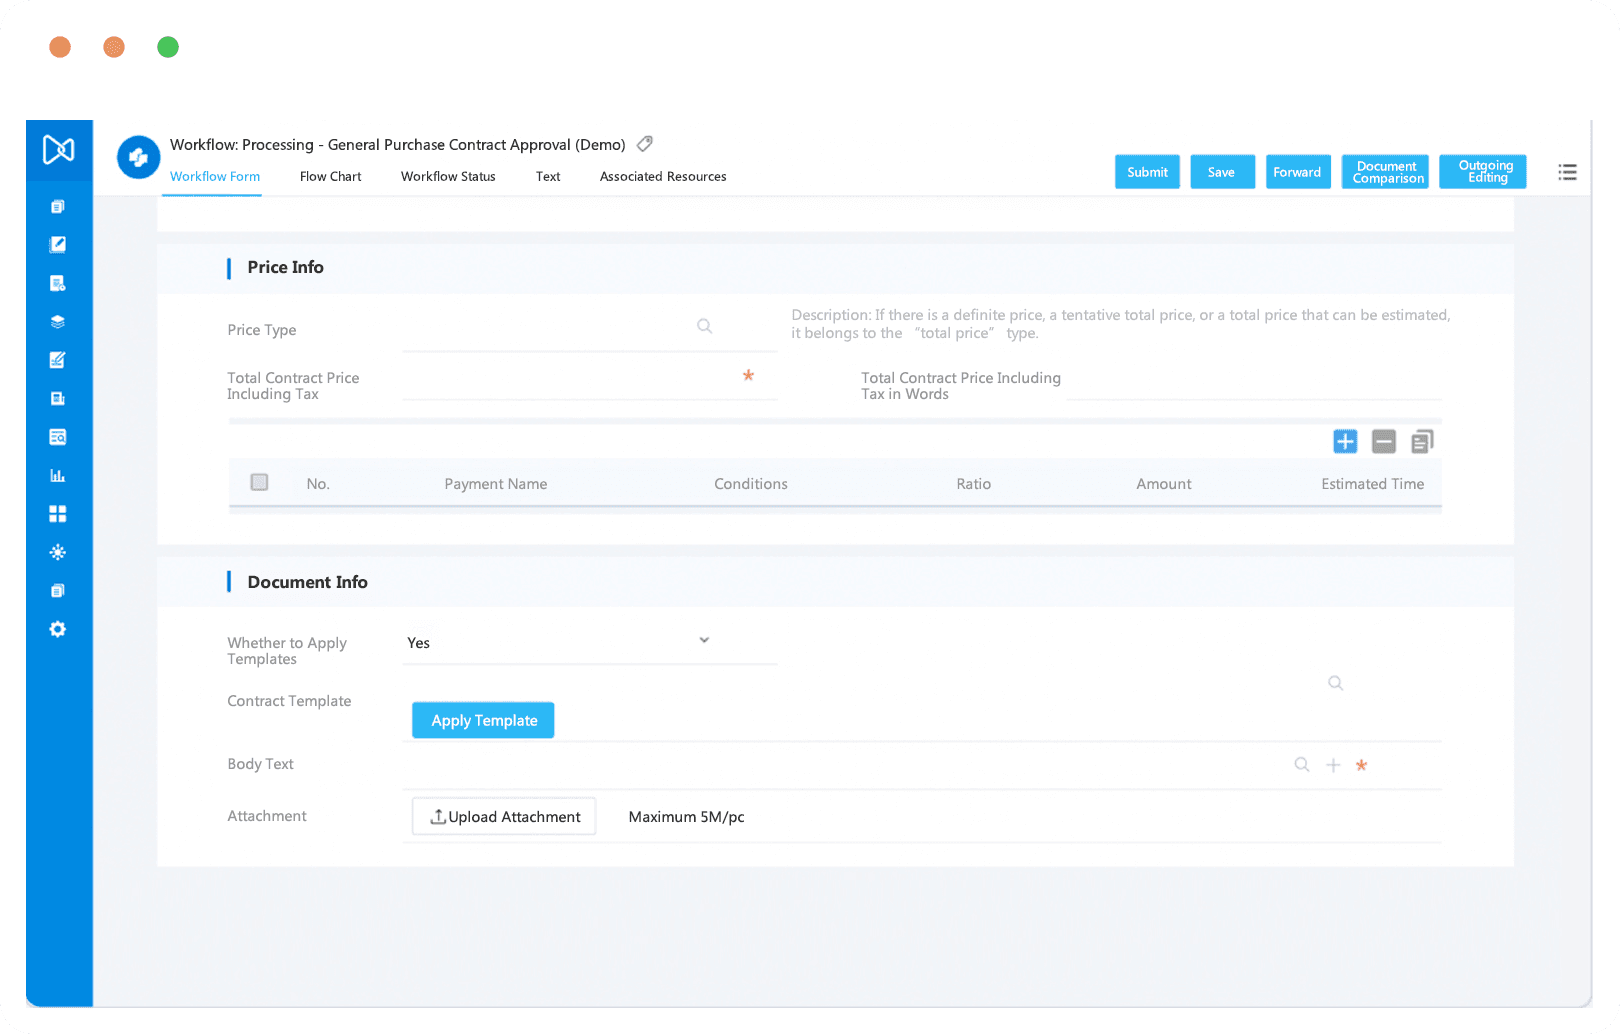Screen dimensions: 1620x1034
Task: Click the Price Info section heading
Action: pos(286,267)
